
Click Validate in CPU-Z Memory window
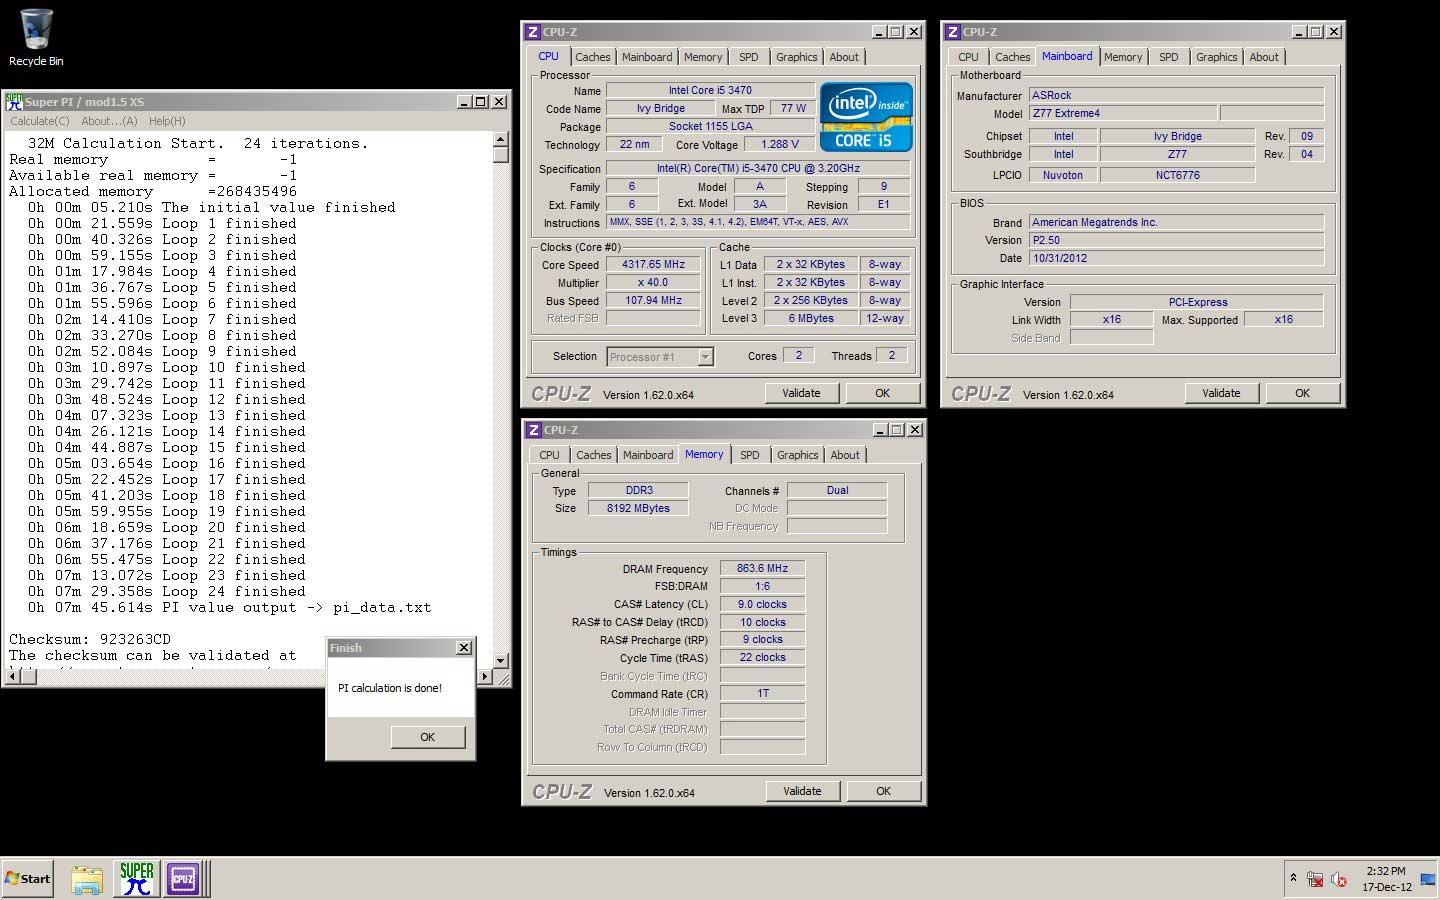coord(802,791)
